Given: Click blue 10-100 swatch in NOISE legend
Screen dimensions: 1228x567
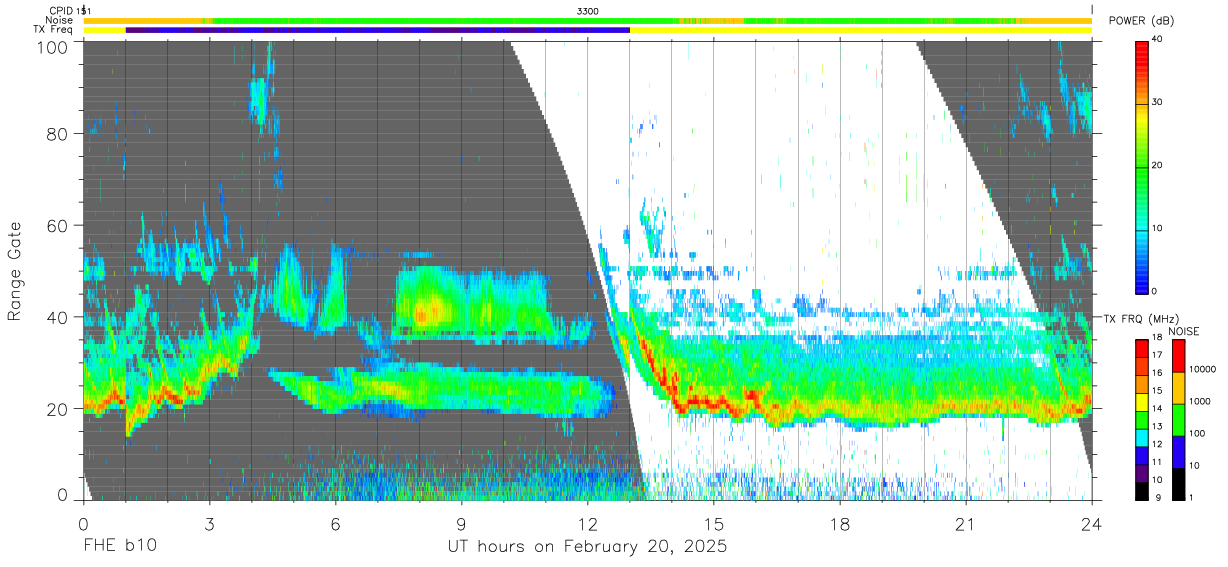Looking at the screenshot, I should pyautogui.click(x=1177, y=451).
